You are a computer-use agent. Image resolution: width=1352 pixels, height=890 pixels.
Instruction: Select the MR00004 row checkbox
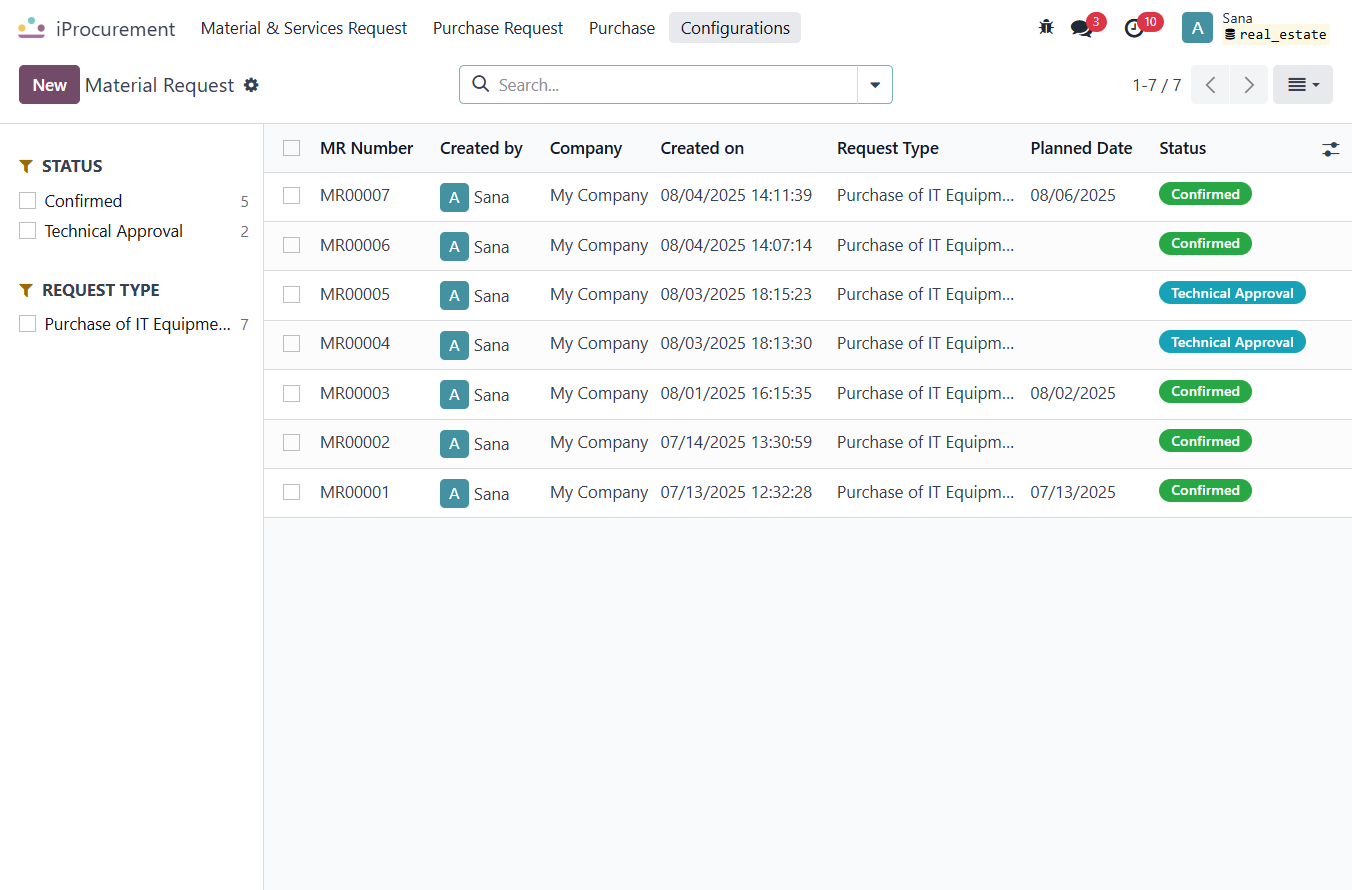tap(291, 344)
